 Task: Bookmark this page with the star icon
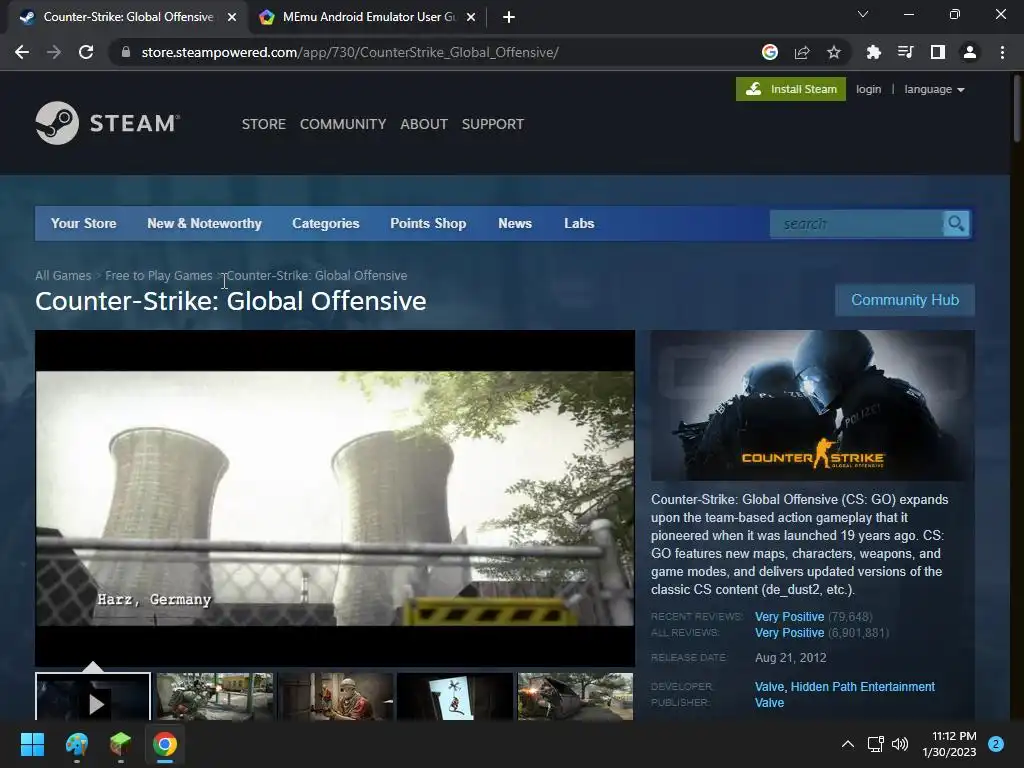pos(834,52)
